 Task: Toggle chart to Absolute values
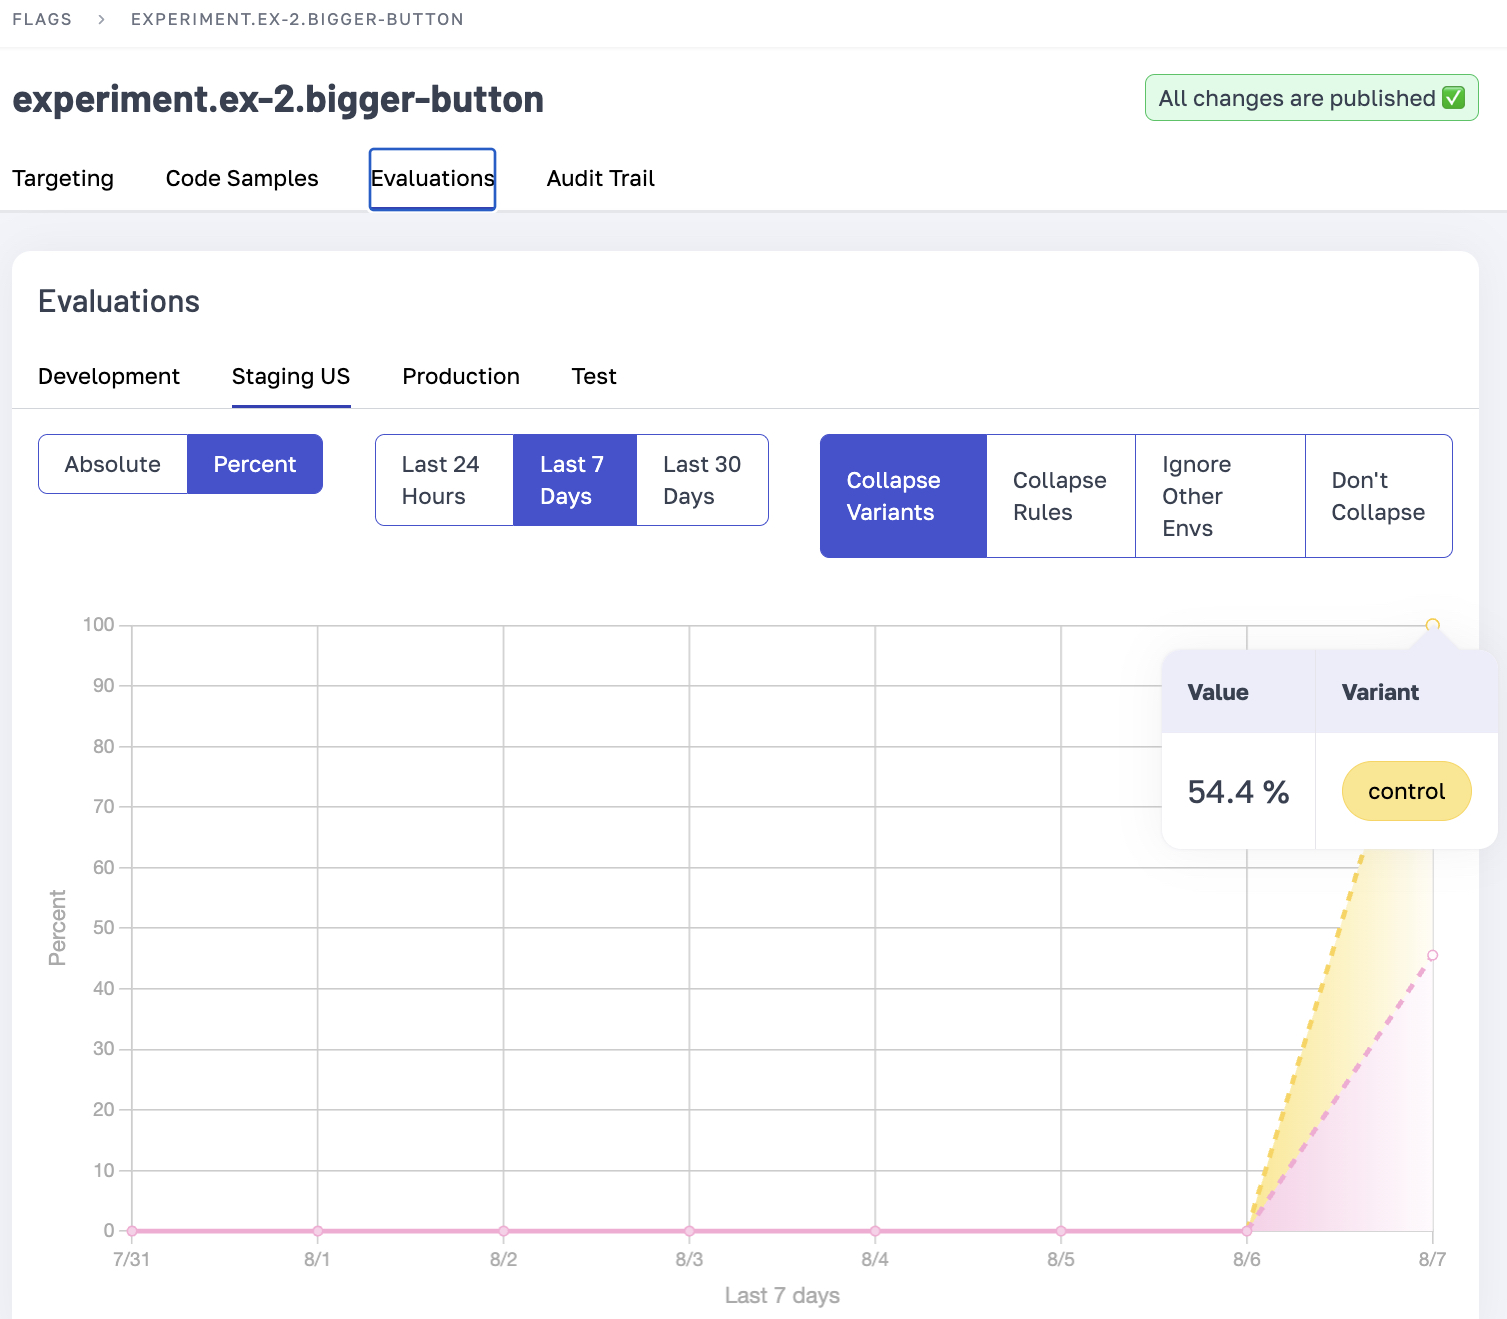(113, 464)
